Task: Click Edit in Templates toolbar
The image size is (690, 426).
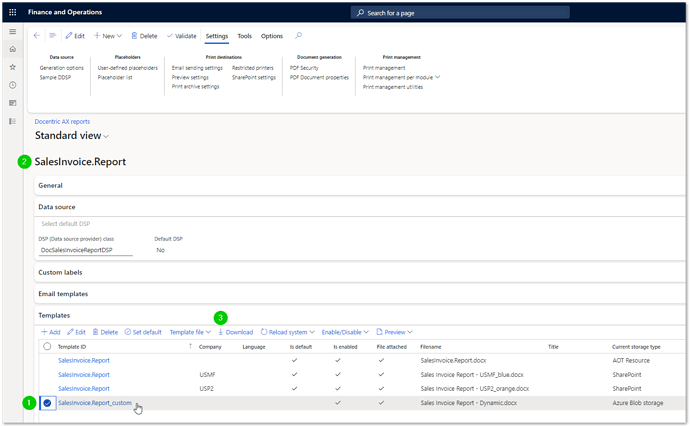Action: pyautogui.click(x=77, y=332)
